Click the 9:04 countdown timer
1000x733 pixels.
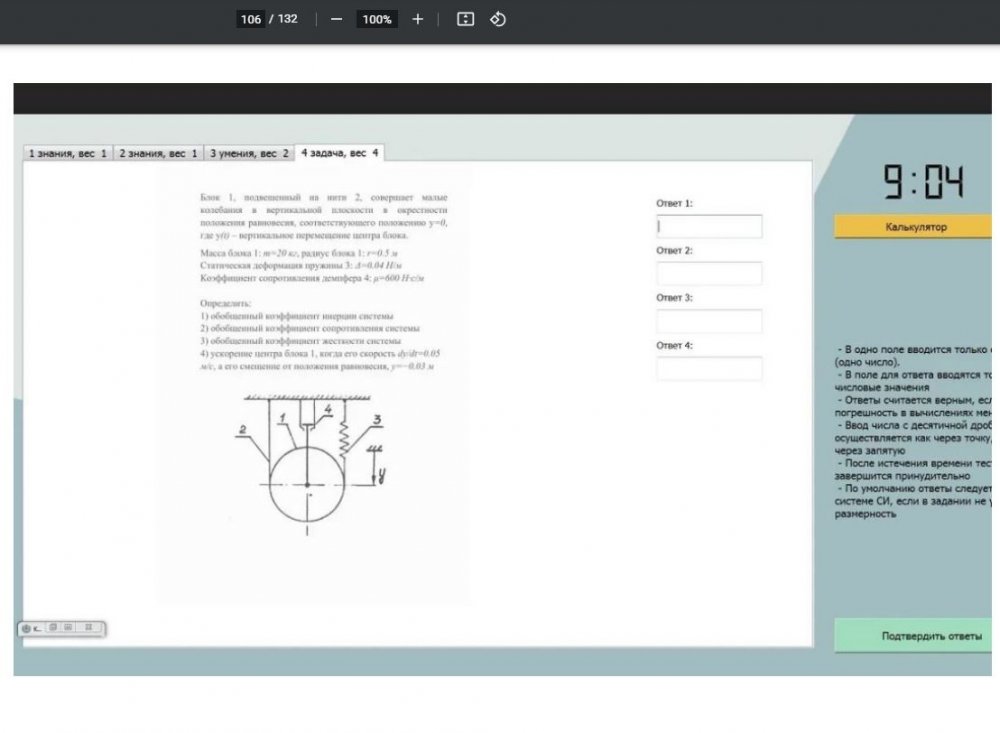923,181
